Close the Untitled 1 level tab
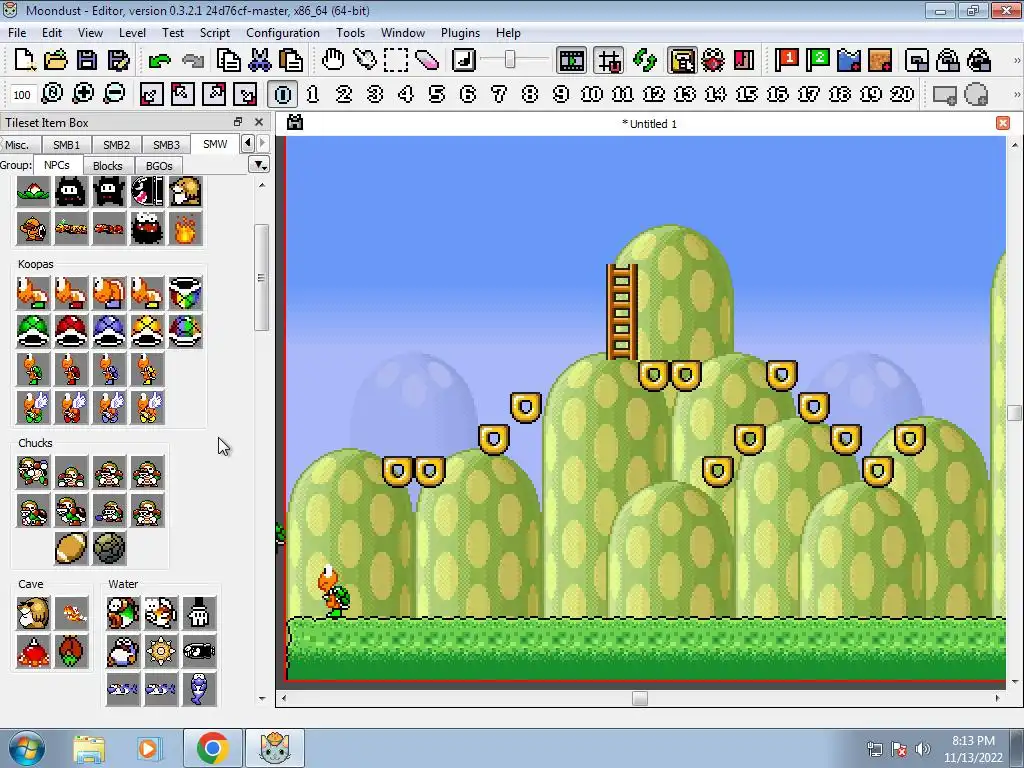 (1002, 123)
